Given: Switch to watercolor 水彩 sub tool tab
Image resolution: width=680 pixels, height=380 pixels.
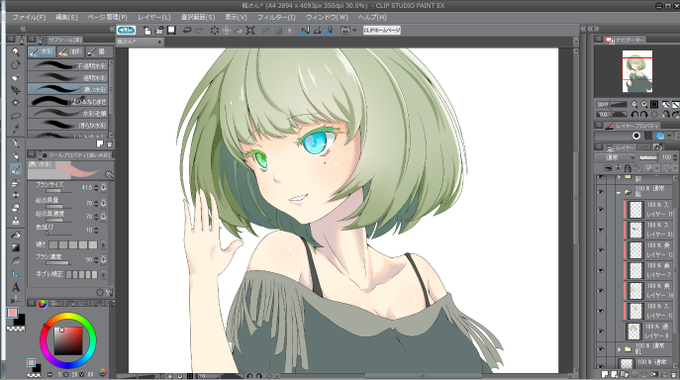Looking at the screenshot, I should pos(41,52).
